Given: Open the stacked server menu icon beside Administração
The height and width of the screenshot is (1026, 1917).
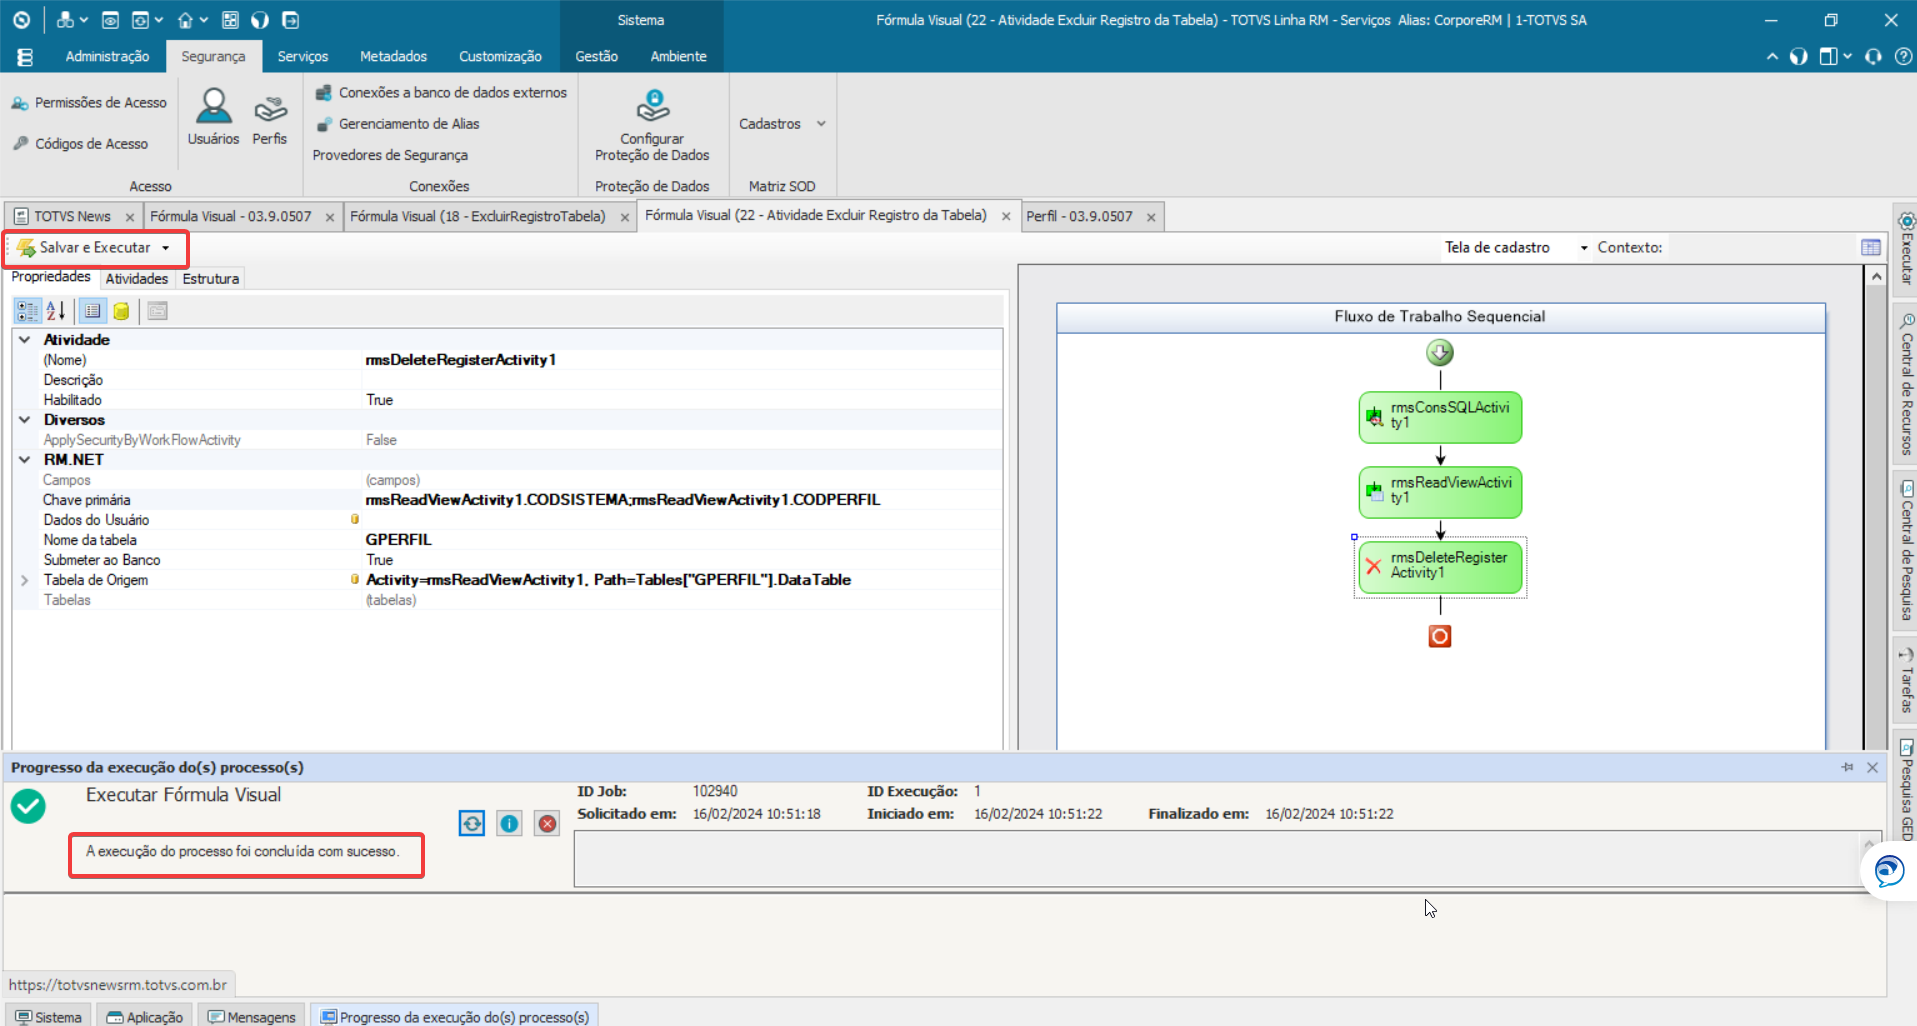Looking at the screenshot, I should (25, 57).
